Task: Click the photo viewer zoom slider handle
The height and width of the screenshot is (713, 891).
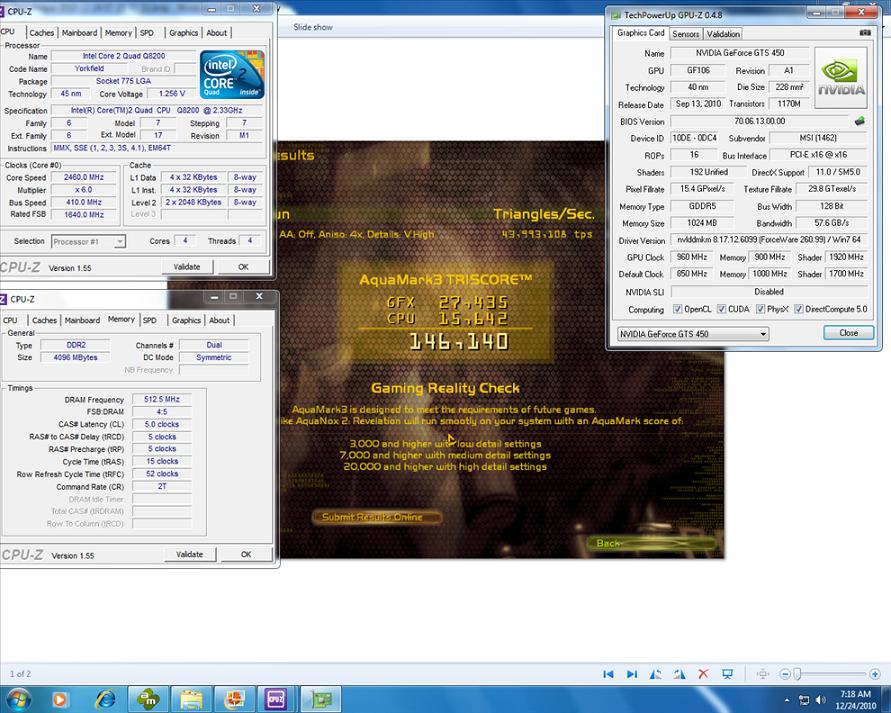Action: click(x=797, y=674)
